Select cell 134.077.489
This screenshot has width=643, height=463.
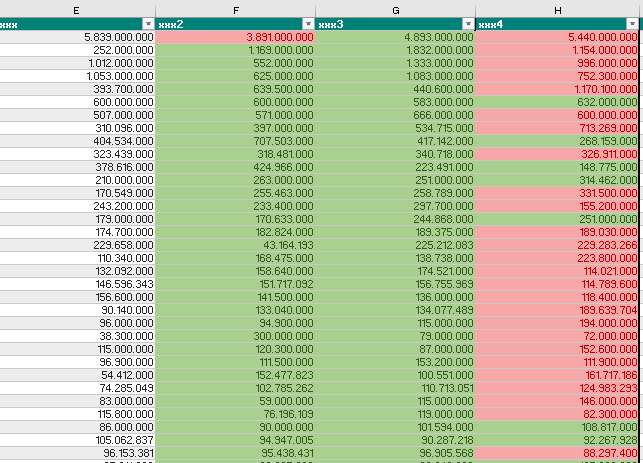(x=395, y=310)
